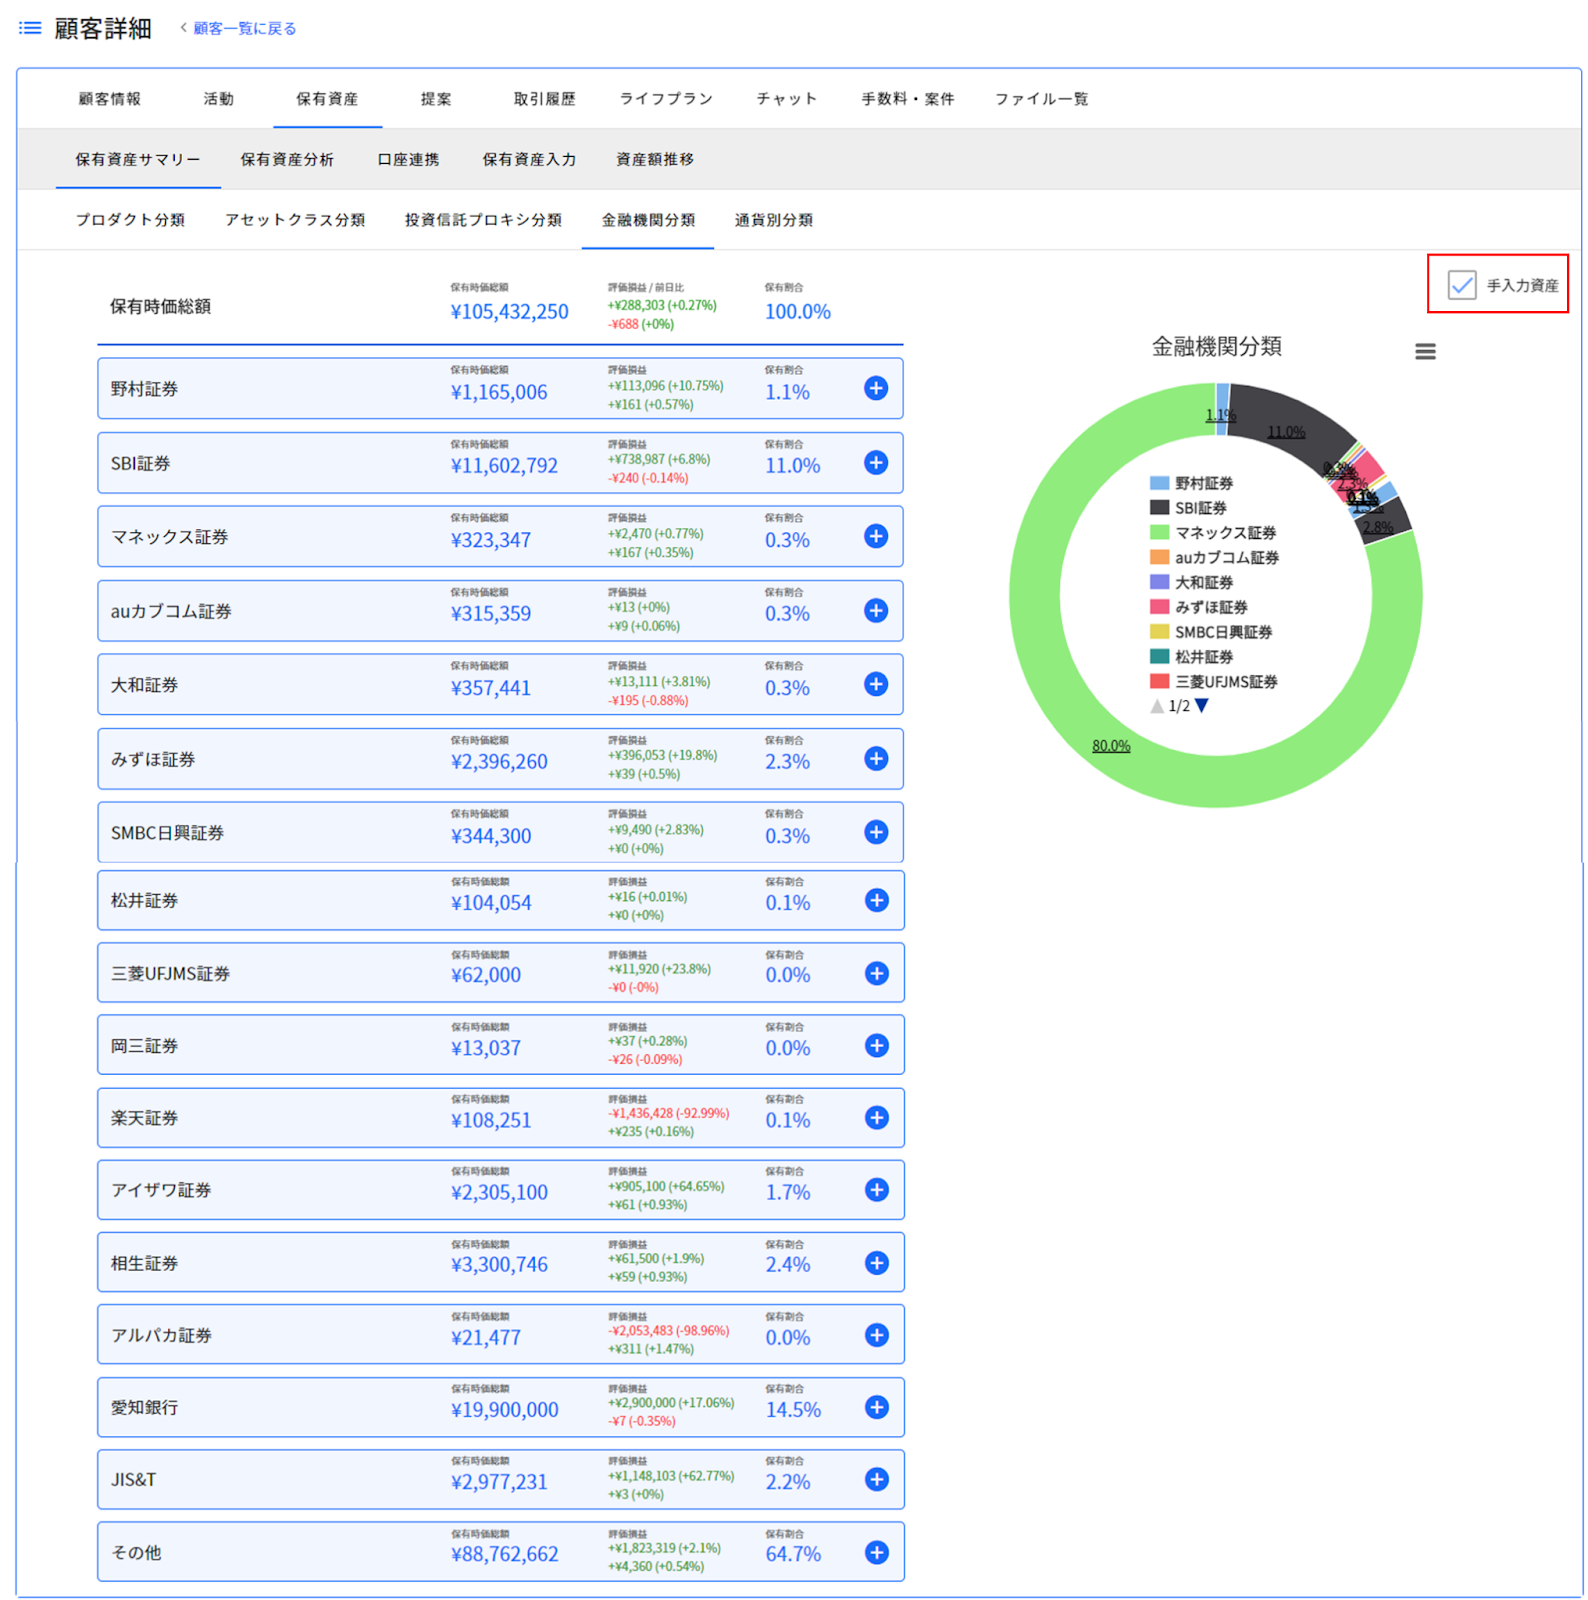Click the 11.0% donut chart label
Screen dimensions: 1588x1600
(1286, 432)
